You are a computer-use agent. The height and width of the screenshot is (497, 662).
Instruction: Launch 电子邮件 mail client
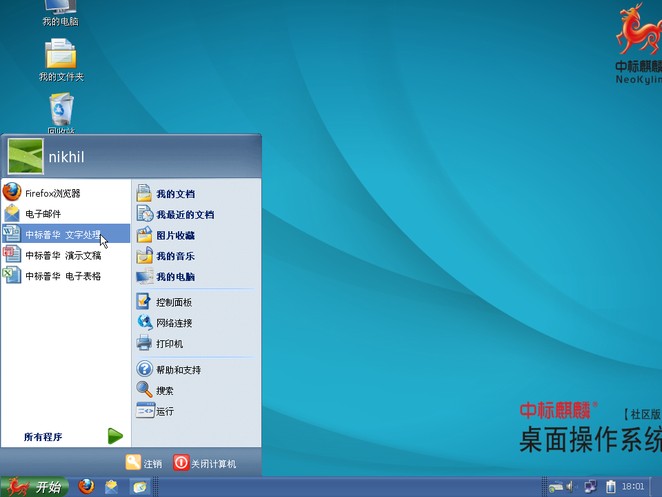[x=42, y=214]
